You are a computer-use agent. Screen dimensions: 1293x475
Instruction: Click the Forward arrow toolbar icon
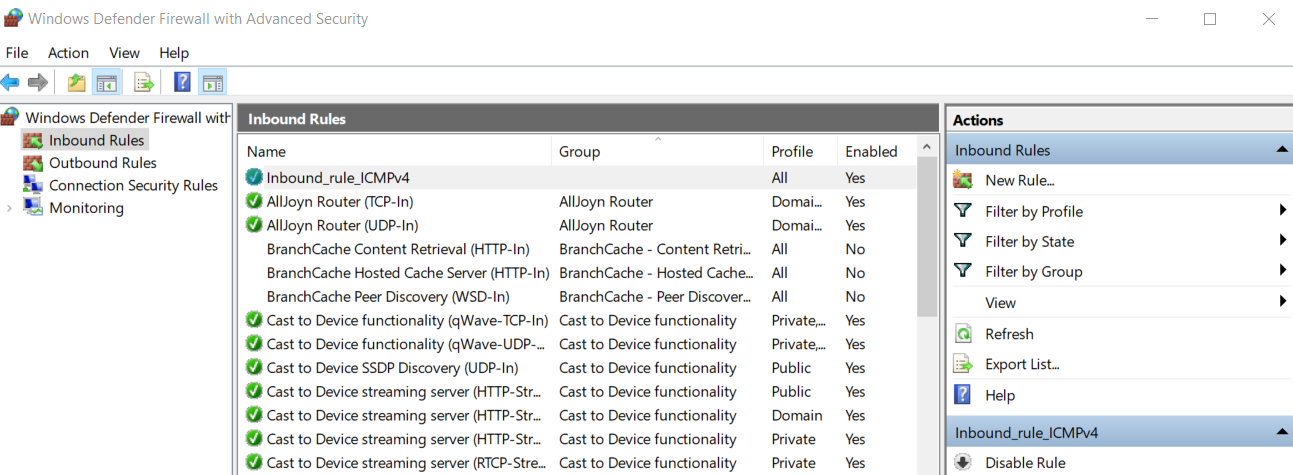38,82
